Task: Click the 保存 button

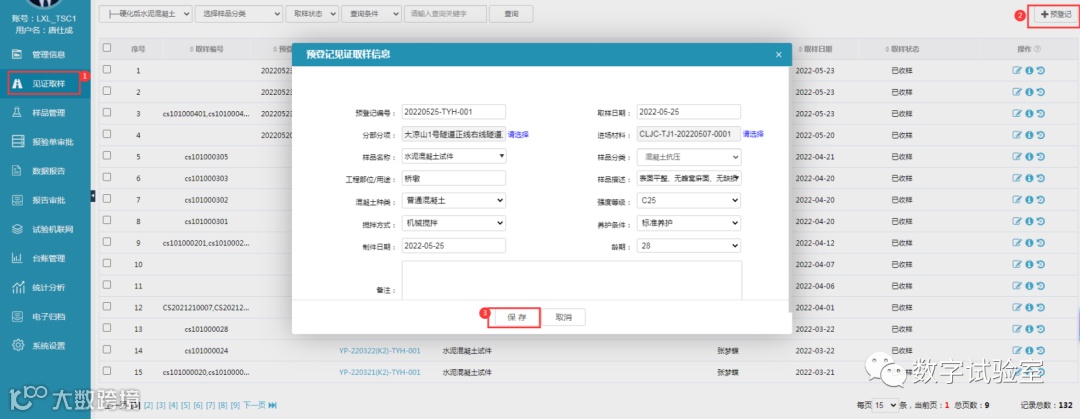Action: pyautogui.click(x=517, y=317)
